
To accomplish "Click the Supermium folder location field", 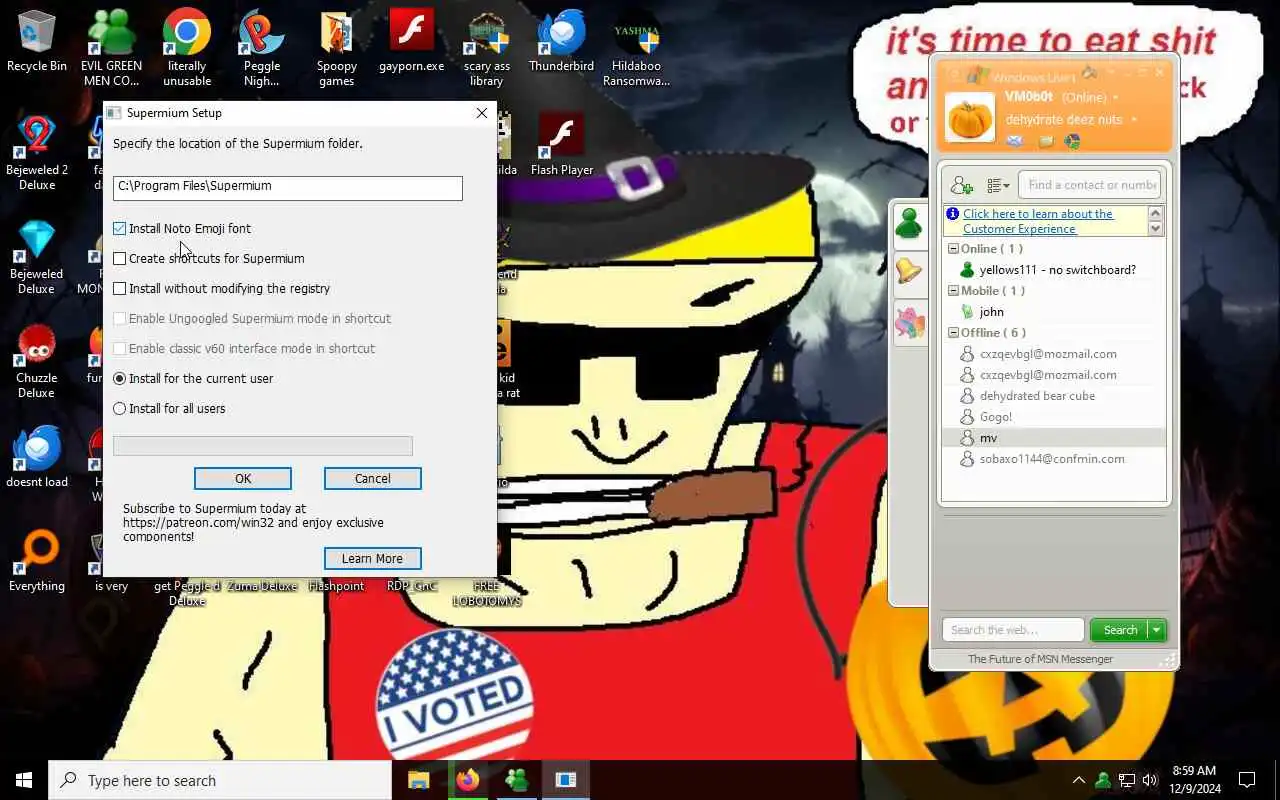I will (x=288, y=187).
